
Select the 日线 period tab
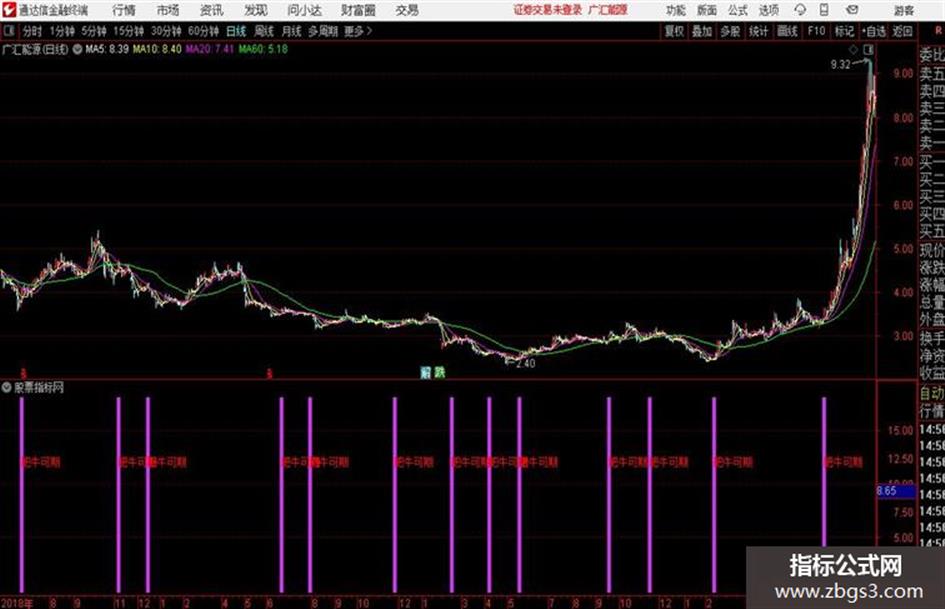point(236,31)
